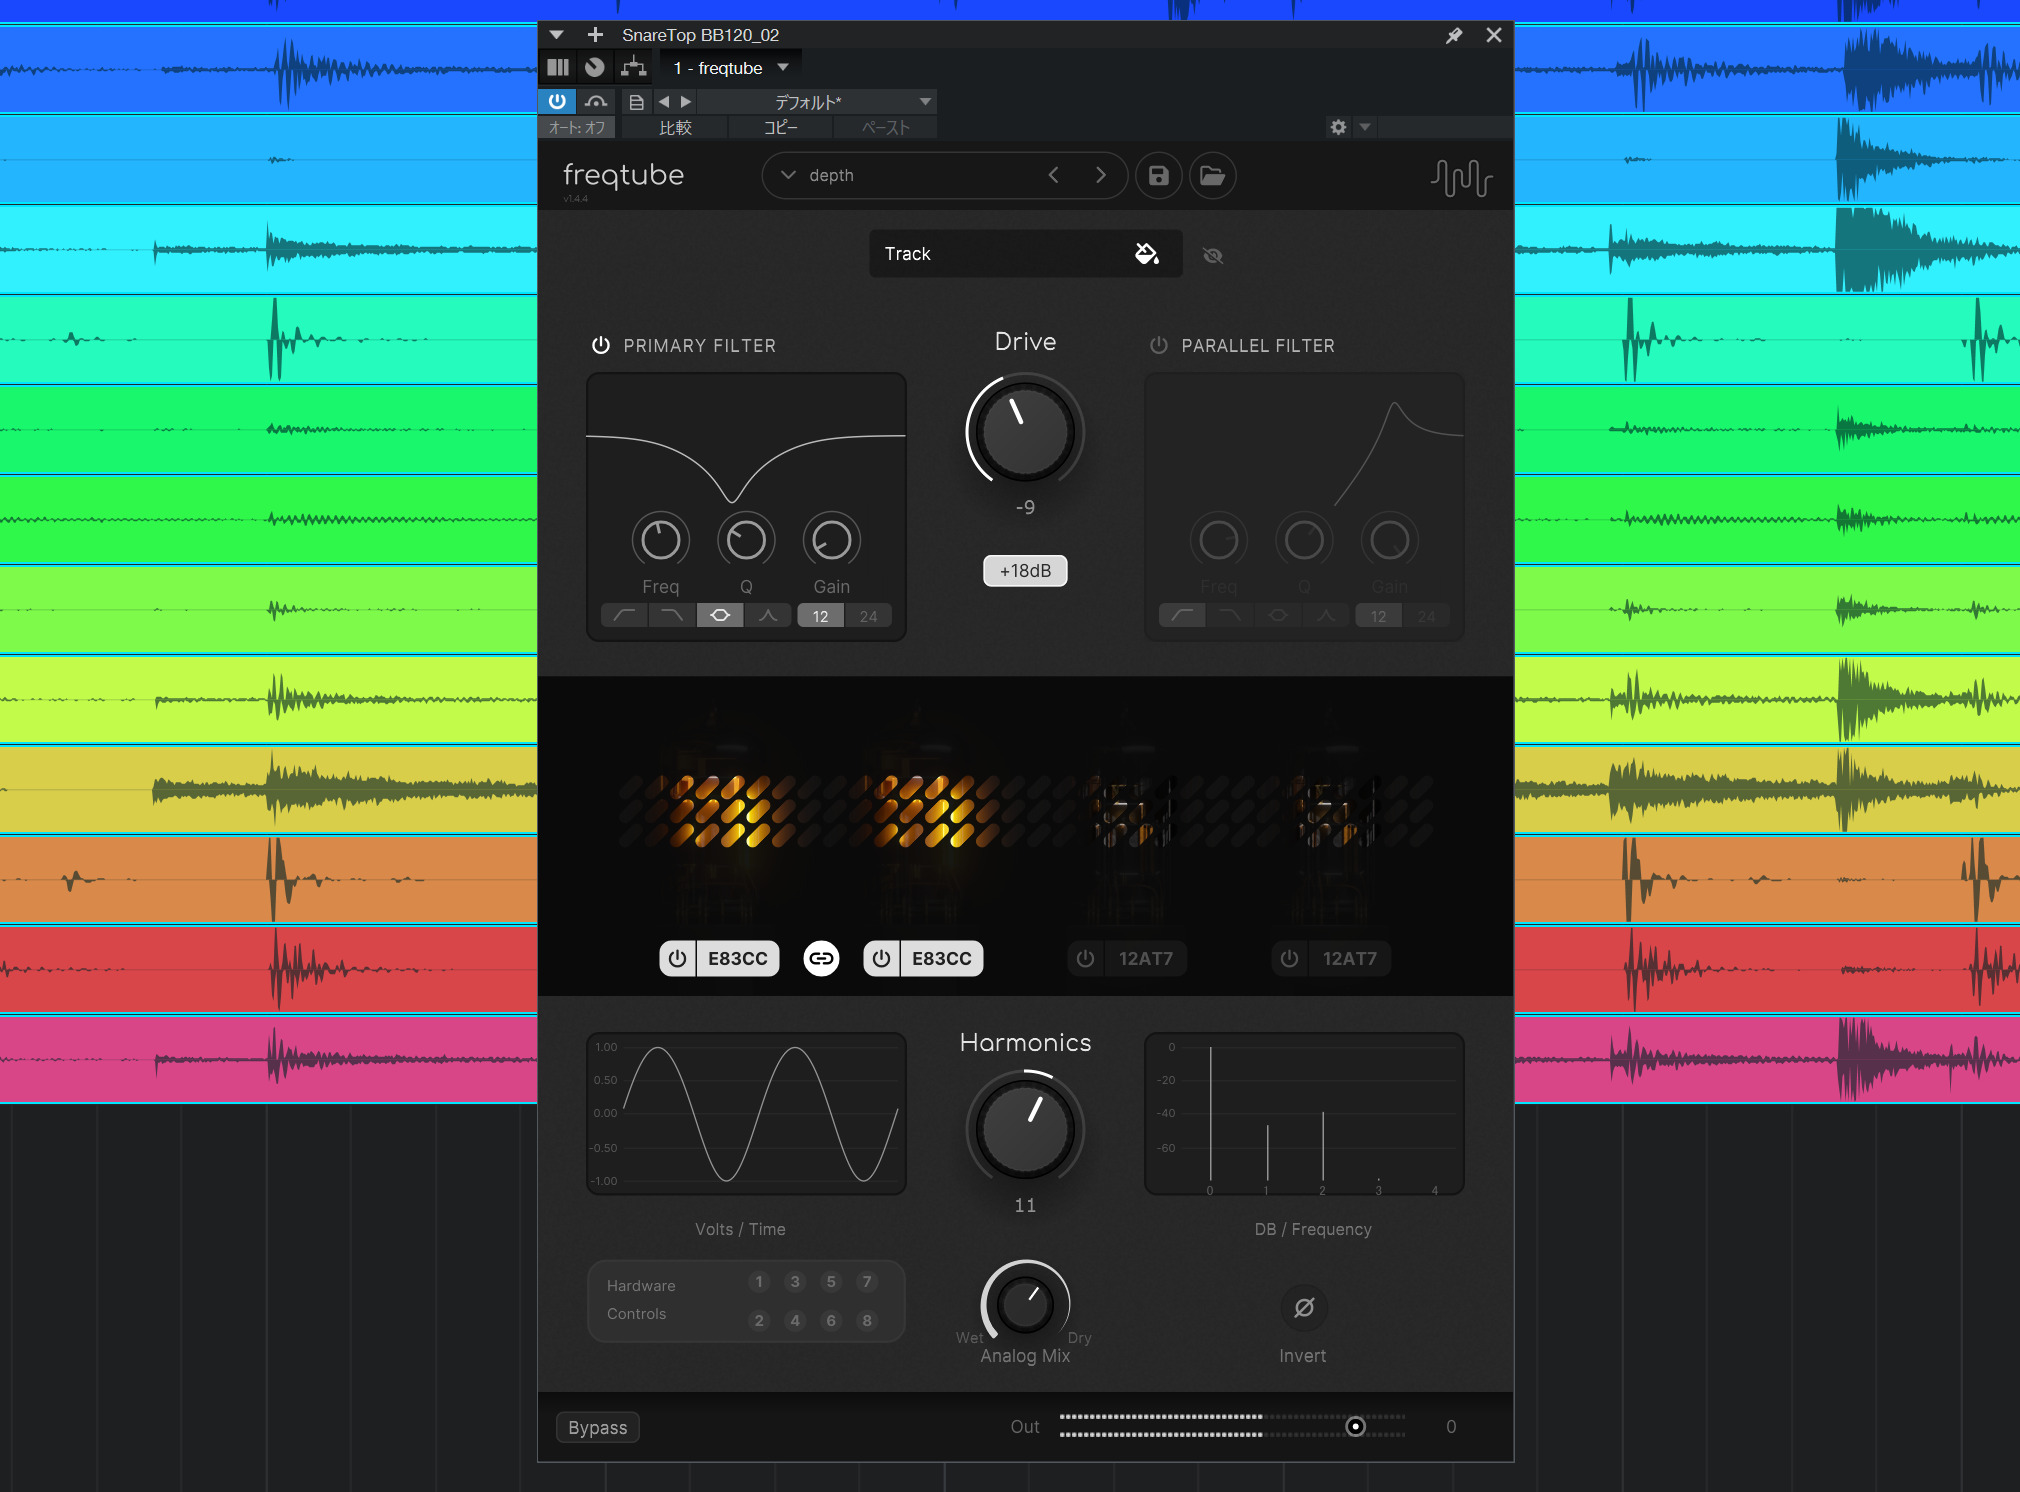This screenshot has height=1492, width=2020.
Task: Open the window menu triangle at top-left
Action: [x=557, y=35]
